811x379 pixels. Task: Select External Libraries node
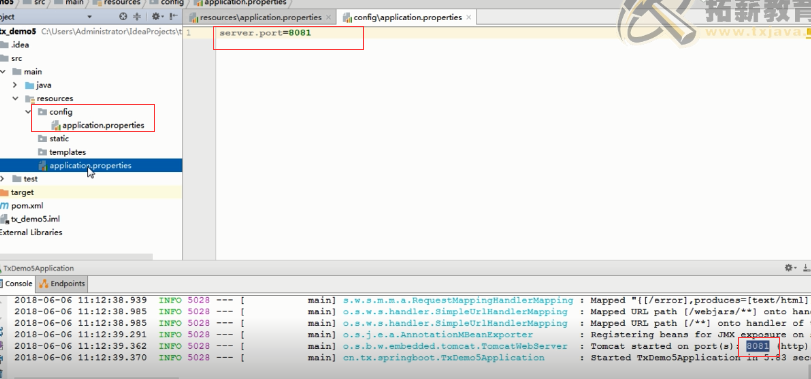point(31,232)
